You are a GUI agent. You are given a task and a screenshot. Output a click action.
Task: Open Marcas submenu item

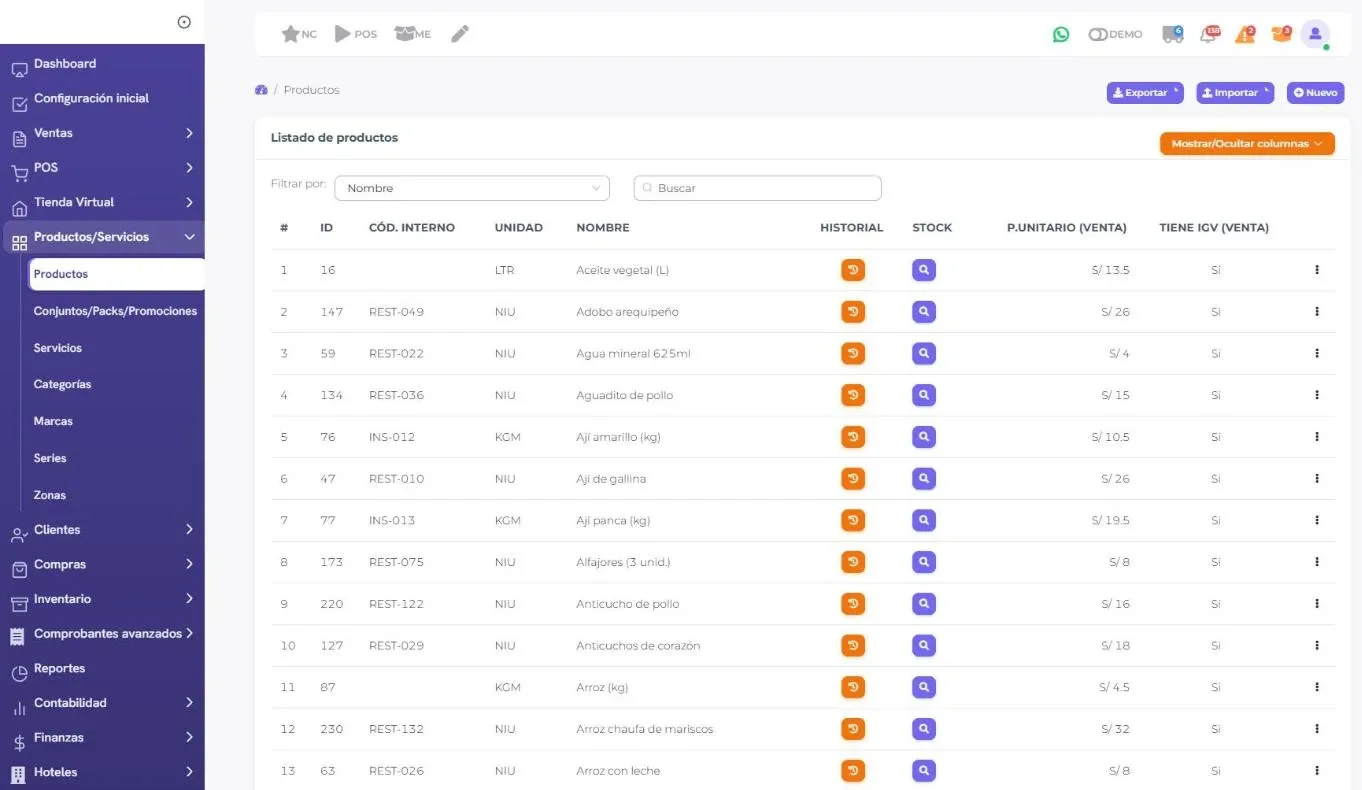tap(53, 421)
